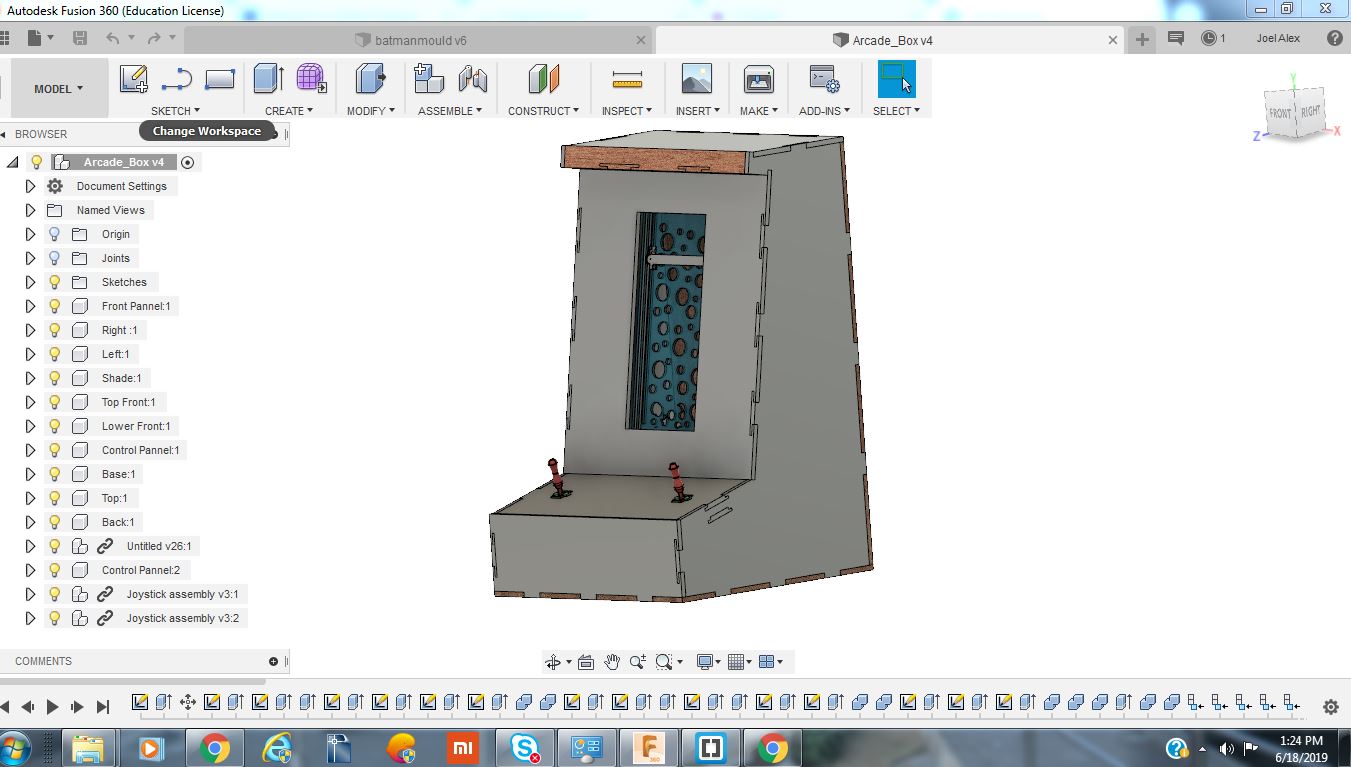Open the CREATE menu
This screenshot has height=767, width=1351.
click(x=289, y=111)
